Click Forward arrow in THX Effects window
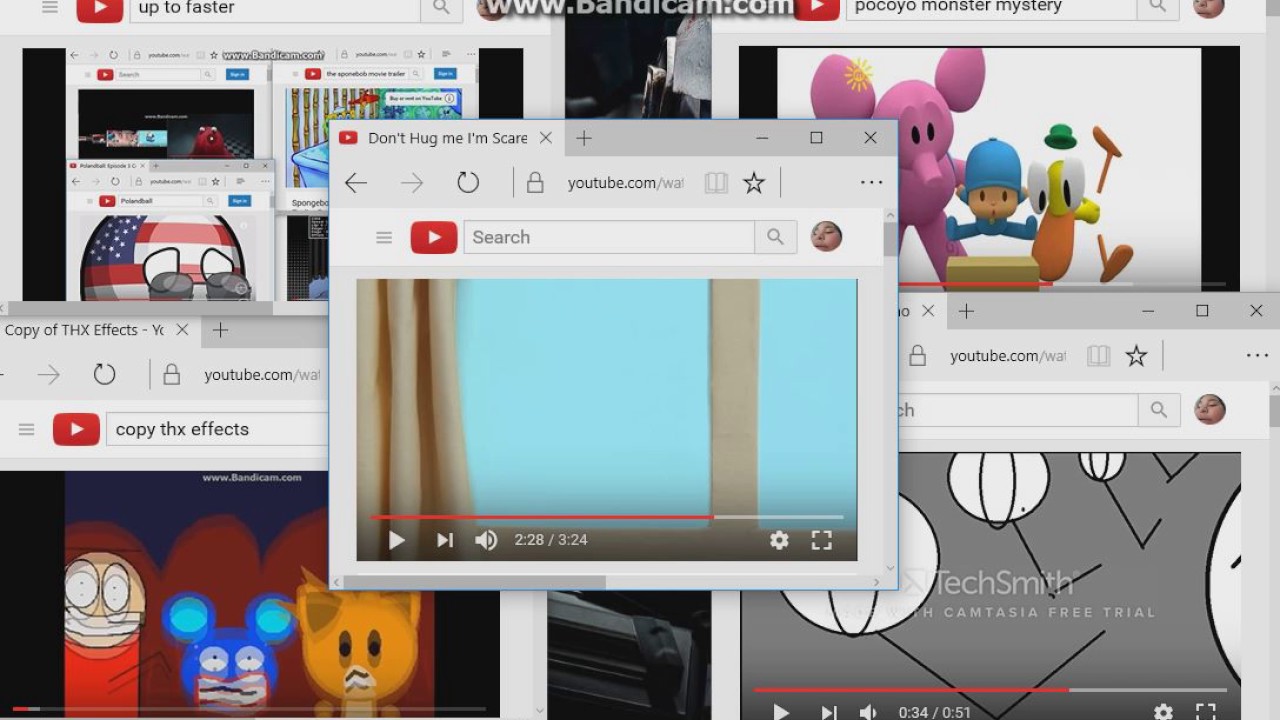The width and height of the screenshot is (1280, 720). [x=48, y=375]
